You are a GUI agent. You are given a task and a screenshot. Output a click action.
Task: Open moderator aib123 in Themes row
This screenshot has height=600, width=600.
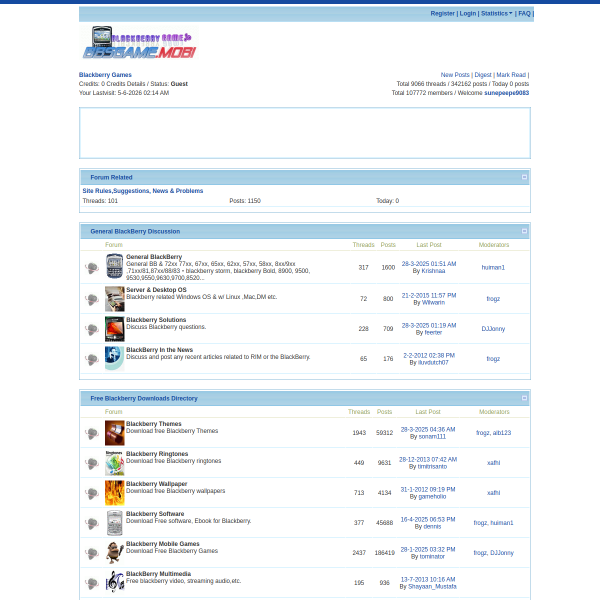501,432
